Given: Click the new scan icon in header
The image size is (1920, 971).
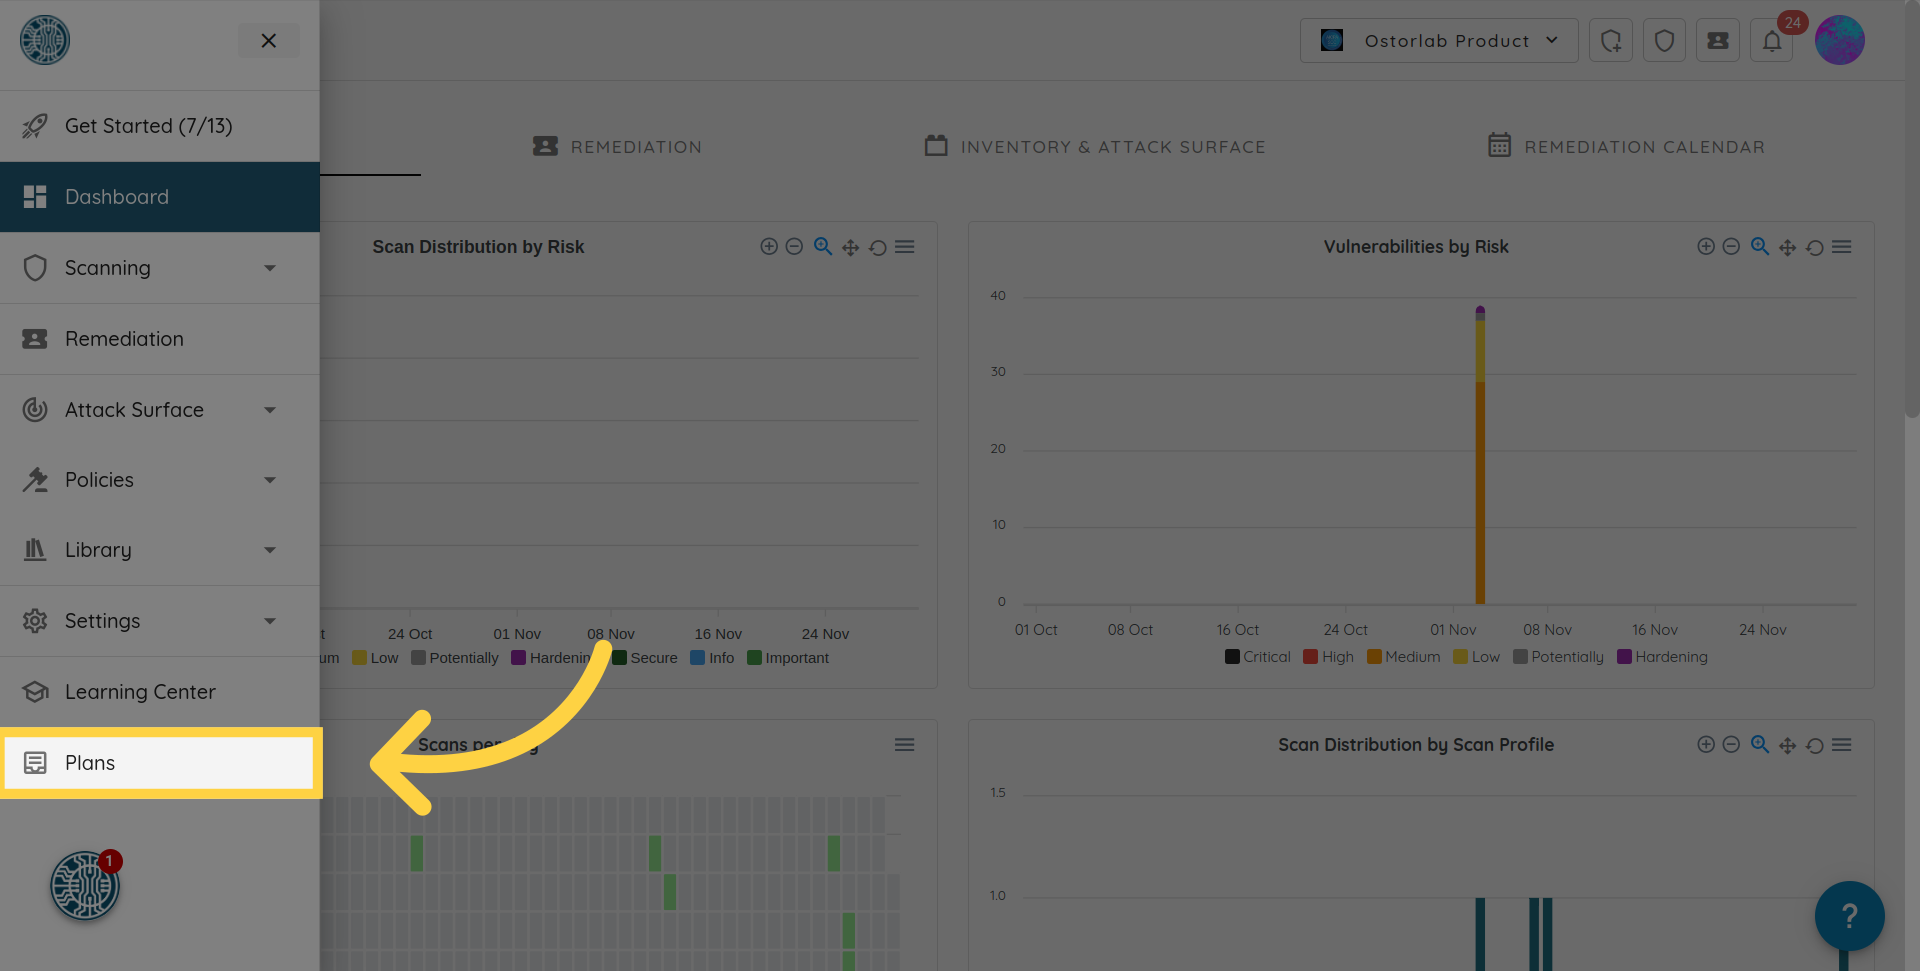Looking at the screenshot, I should pyautogui.click(x=1610, y=41).
